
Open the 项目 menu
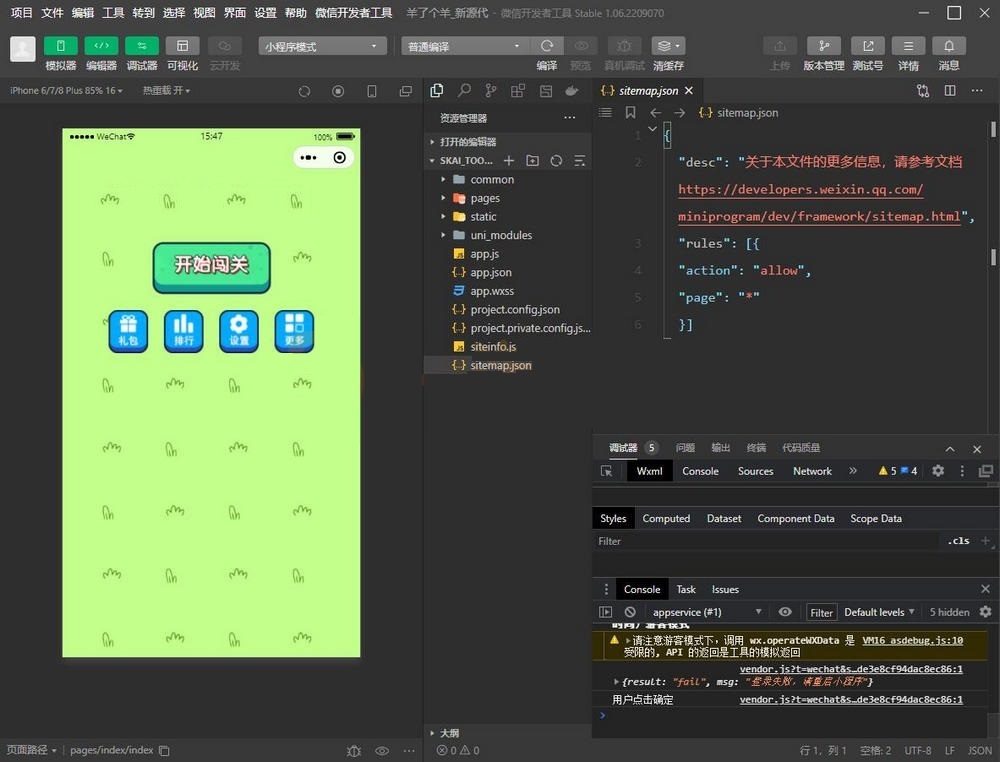[x=22, y=13]
